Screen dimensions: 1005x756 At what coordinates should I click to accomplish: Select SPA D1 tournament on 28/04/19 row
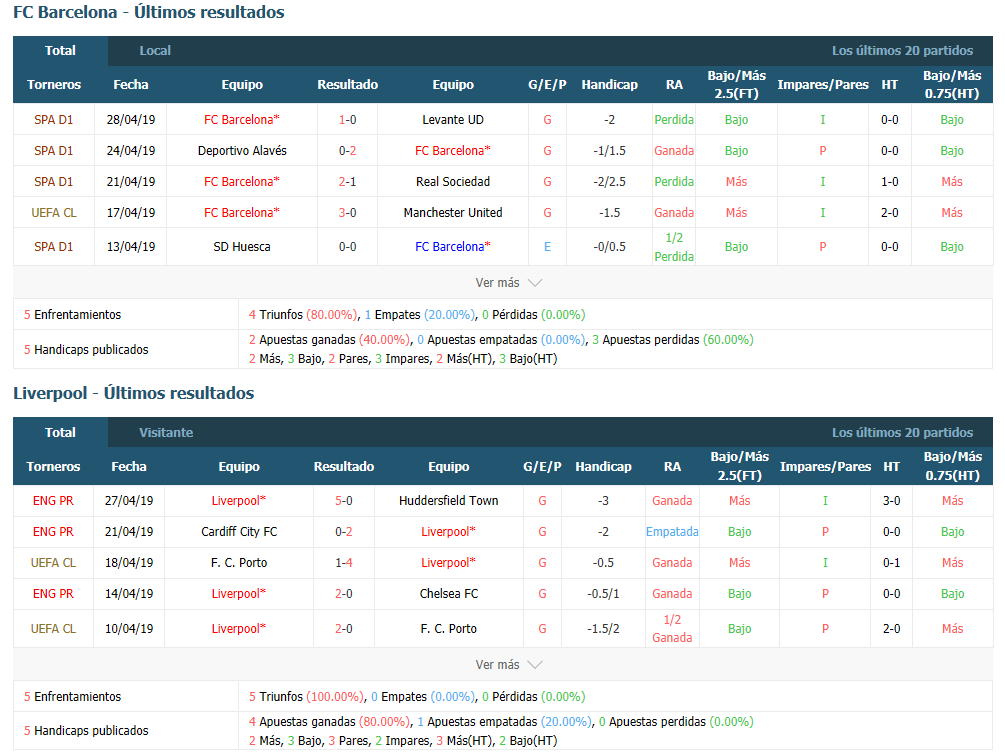click(54, 120)
